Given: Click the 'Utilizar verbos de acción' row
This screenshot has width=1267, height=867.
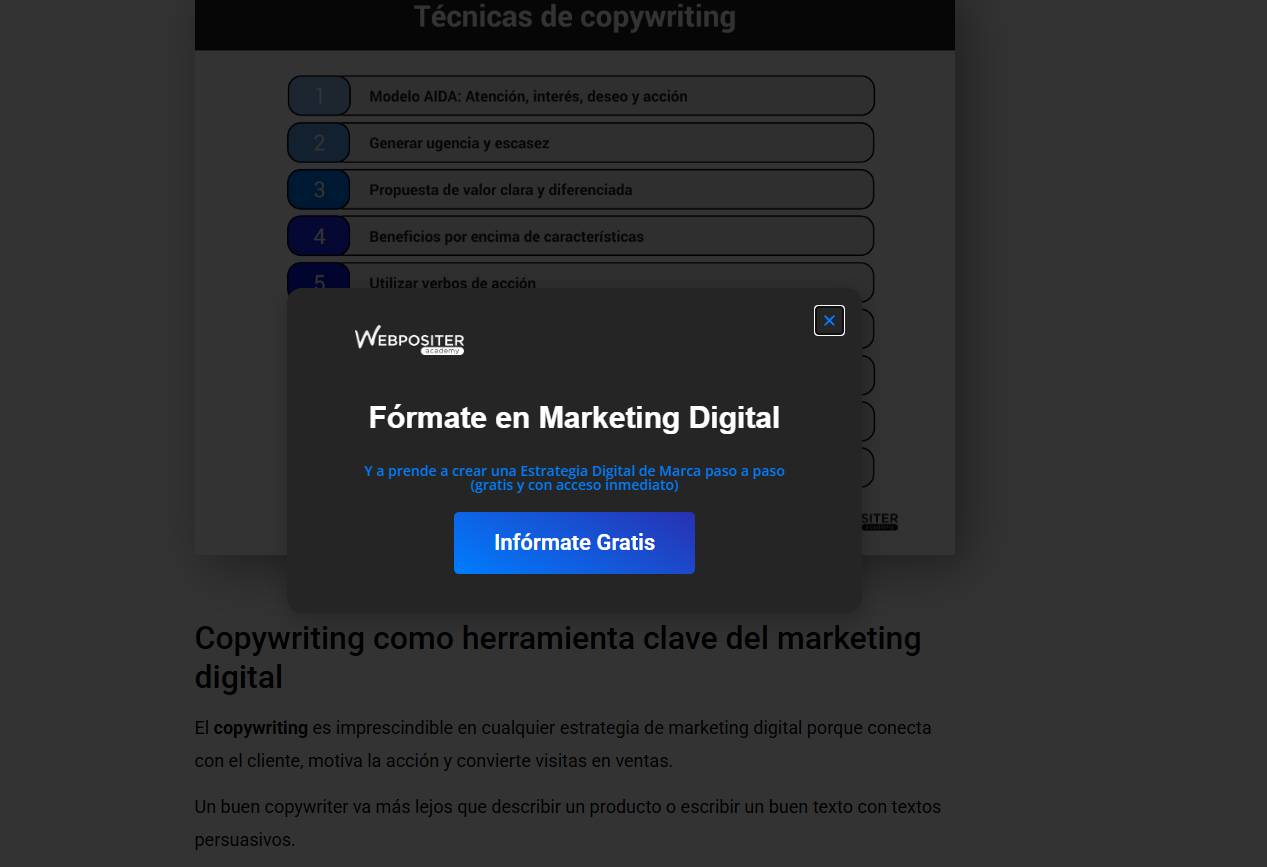Looking at the screenshot, I should point(452,283).
